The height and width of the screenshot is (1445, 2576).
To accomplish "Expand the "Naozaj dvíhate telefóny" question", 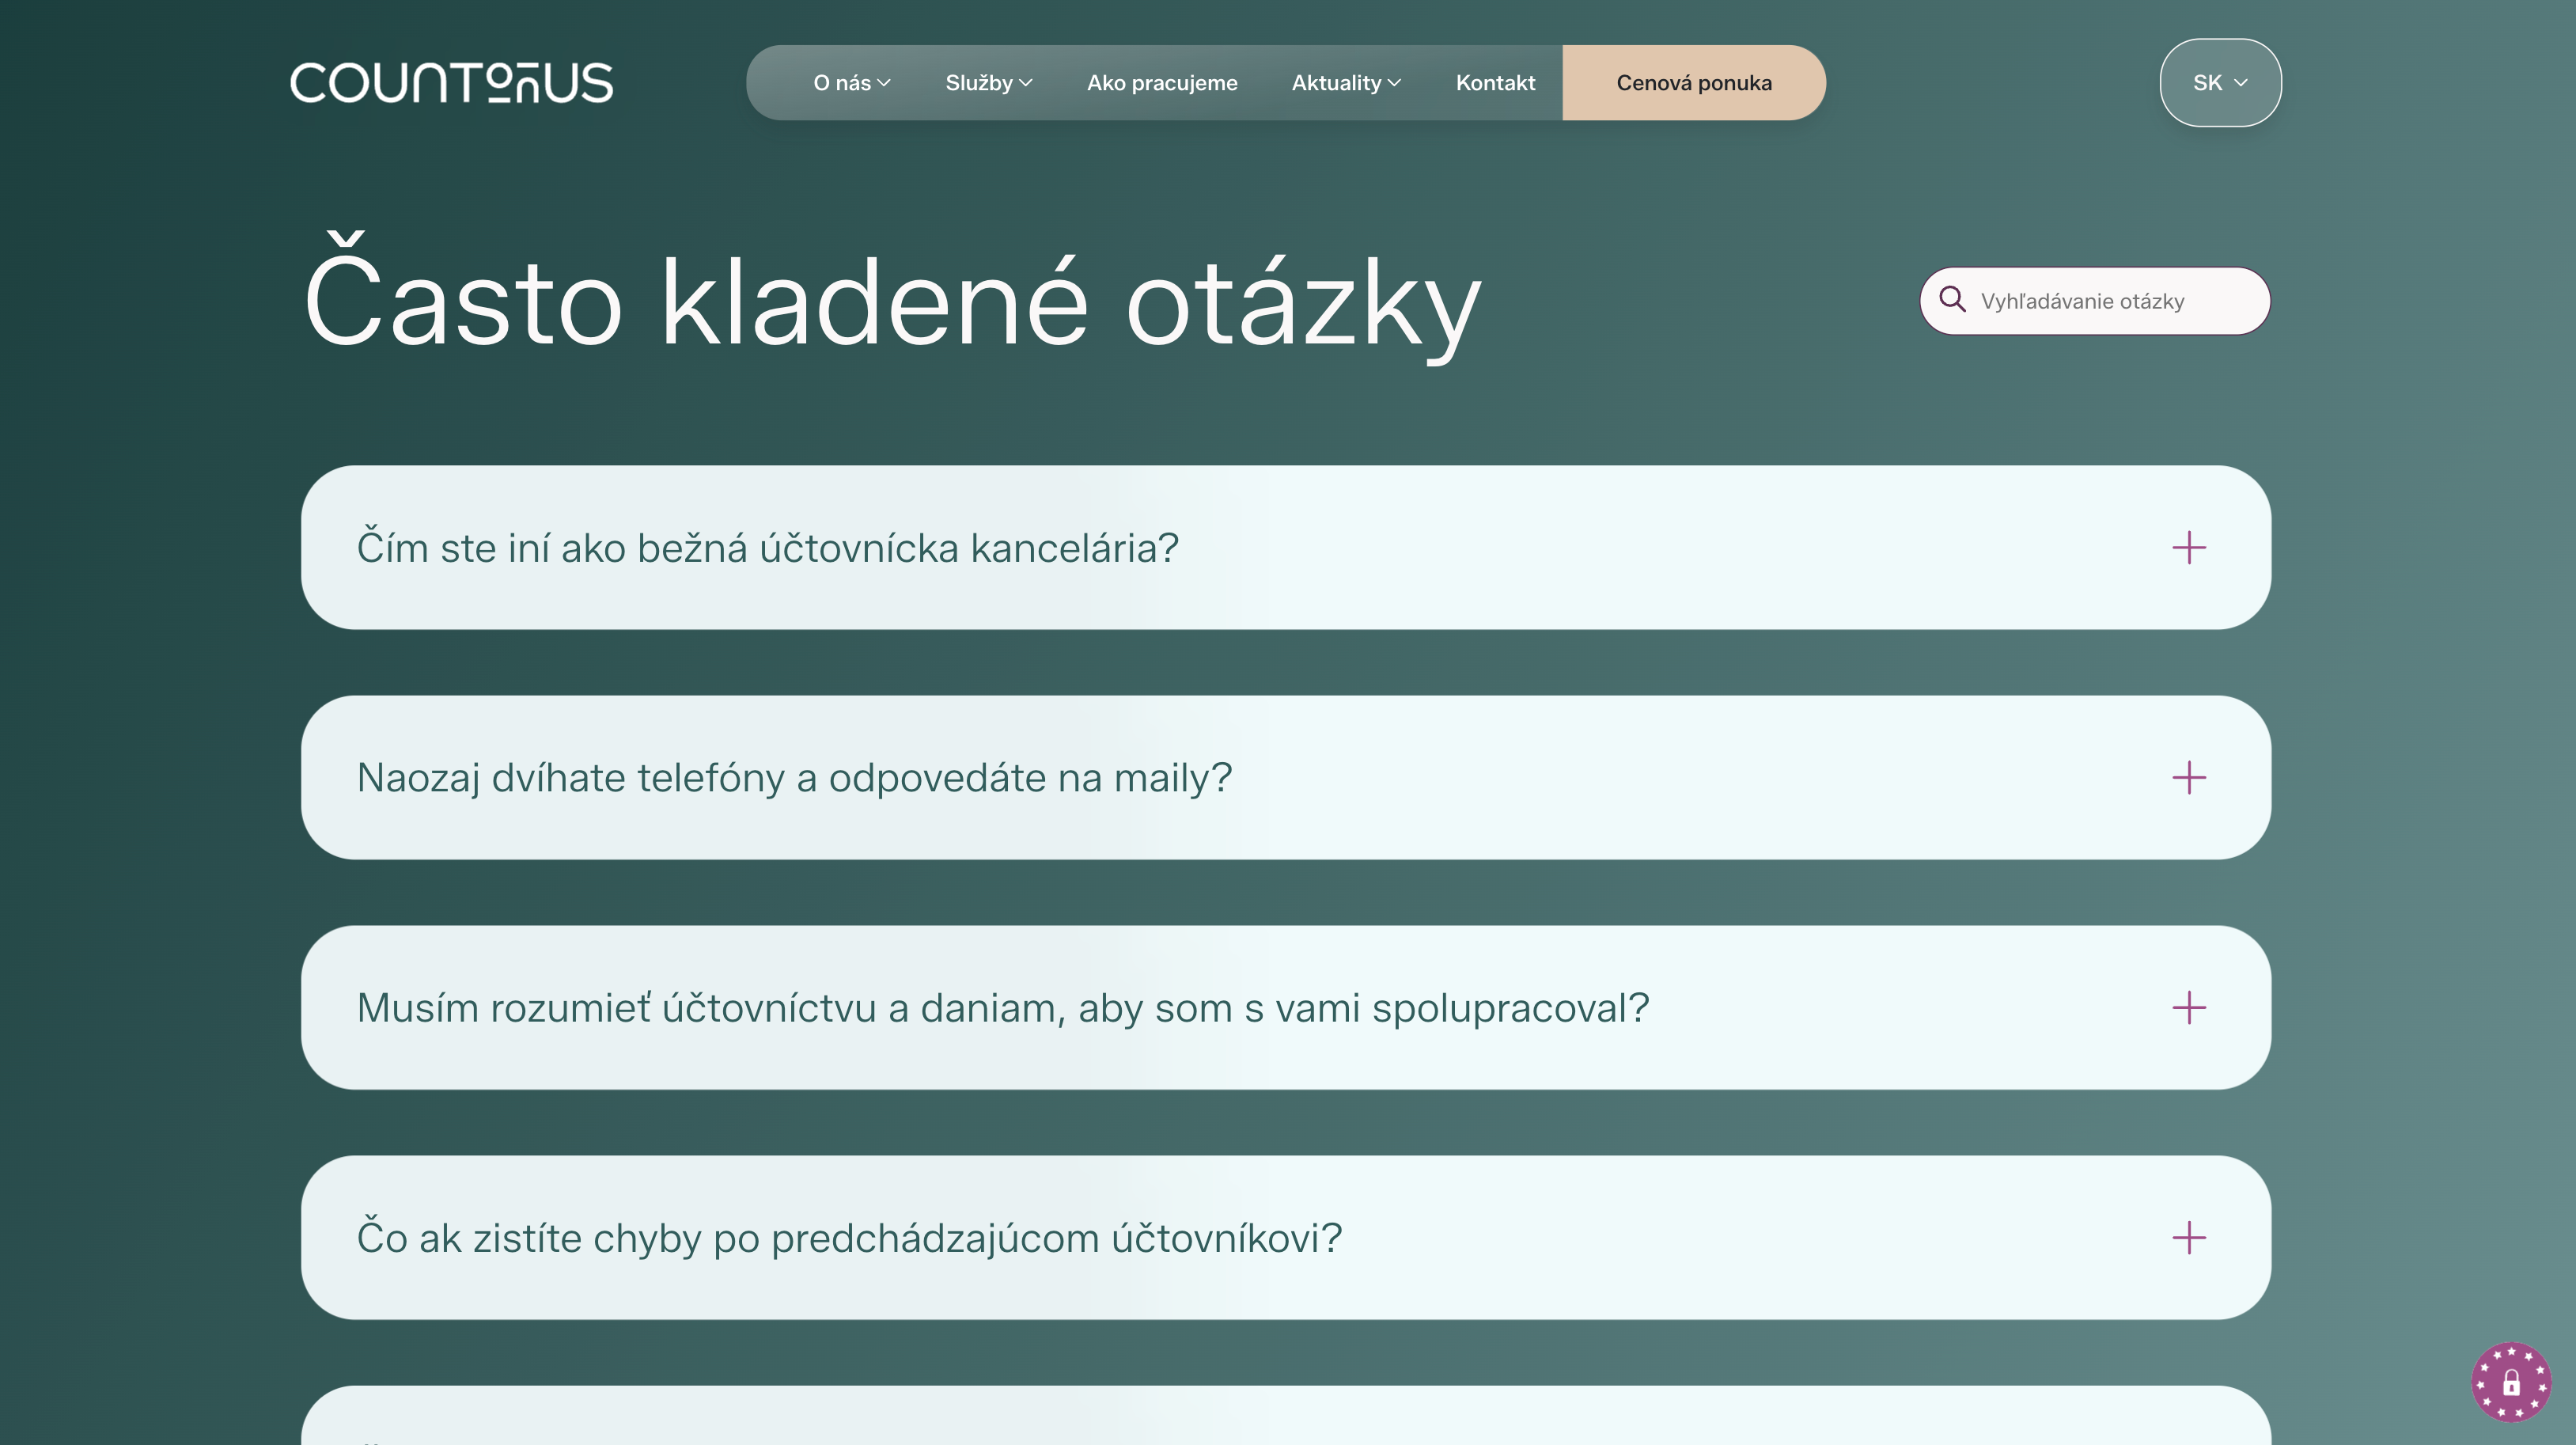I will point(794,778).
